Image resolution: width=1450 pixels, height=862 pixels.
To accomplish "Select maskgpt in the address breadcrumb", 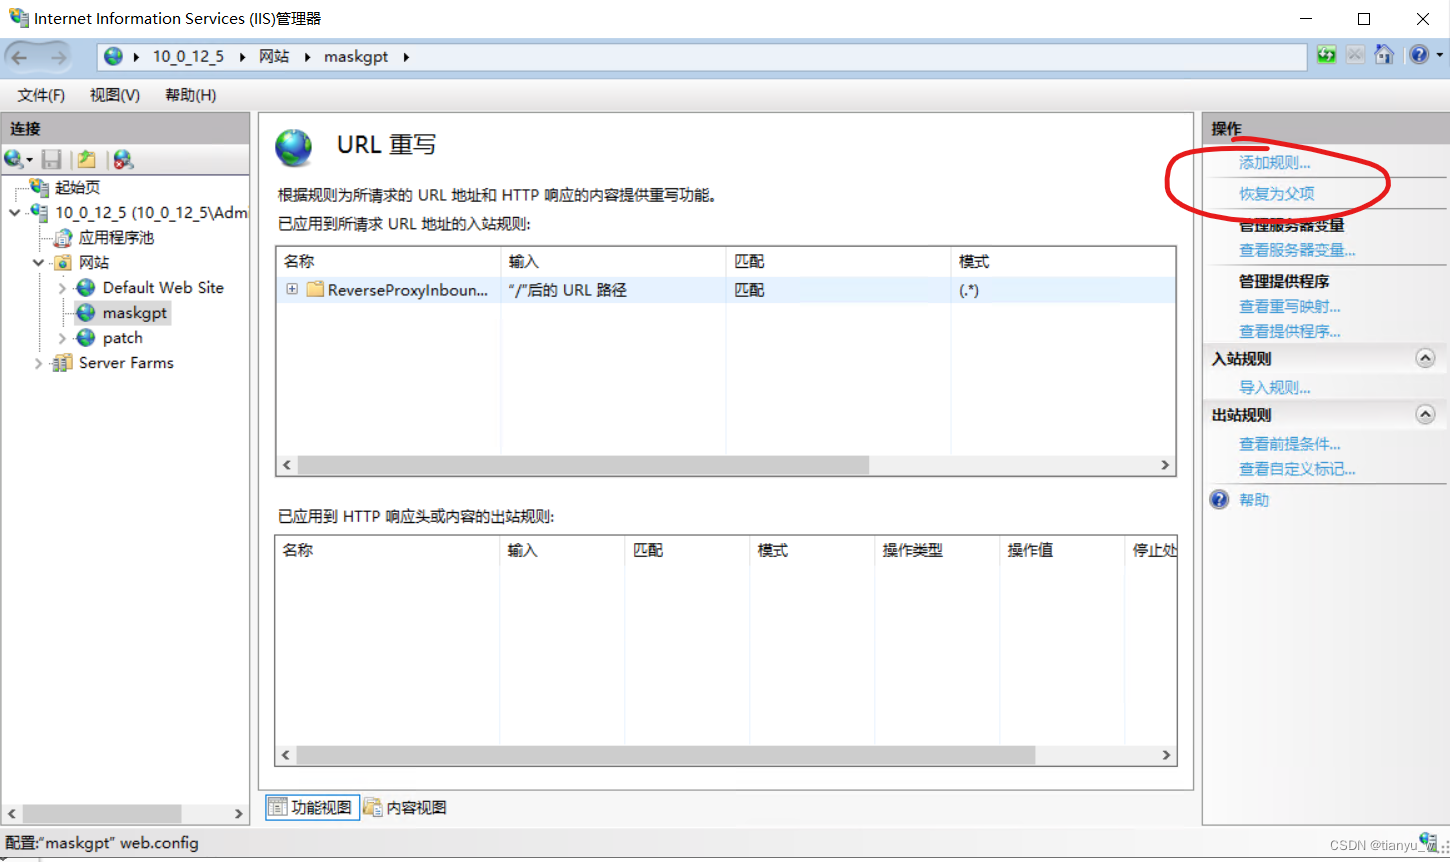I will [x=356, y=56].
